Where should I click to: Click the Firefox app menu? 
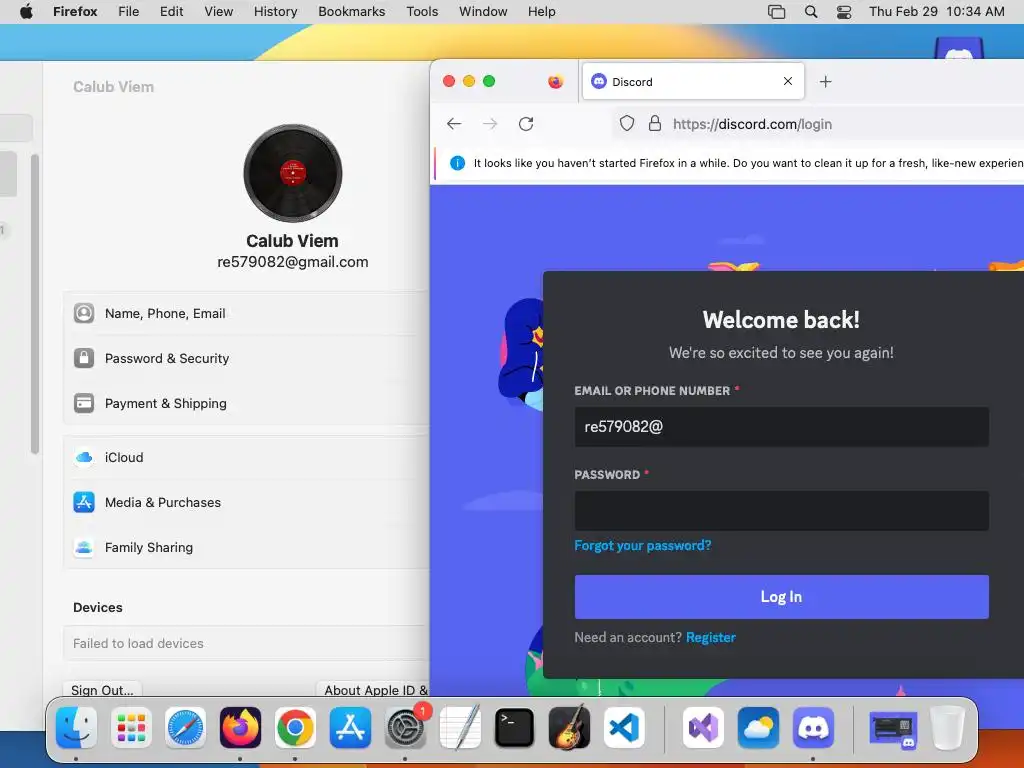(x=75, y=12)
